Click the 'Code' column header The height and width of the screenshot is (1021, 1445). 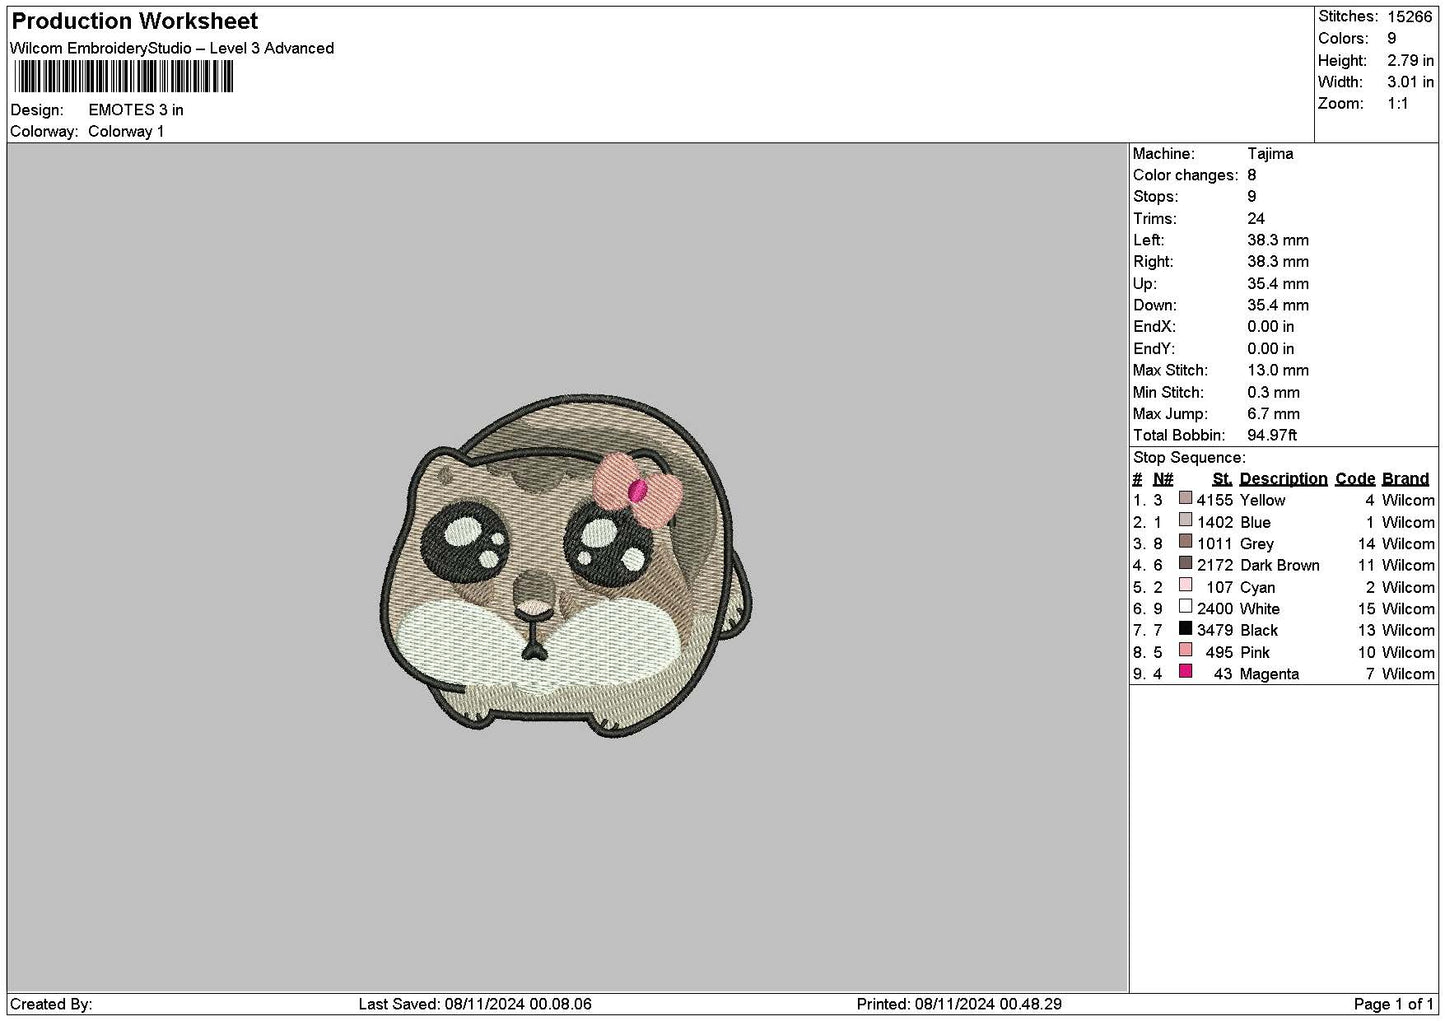(x=1355, y=479)
